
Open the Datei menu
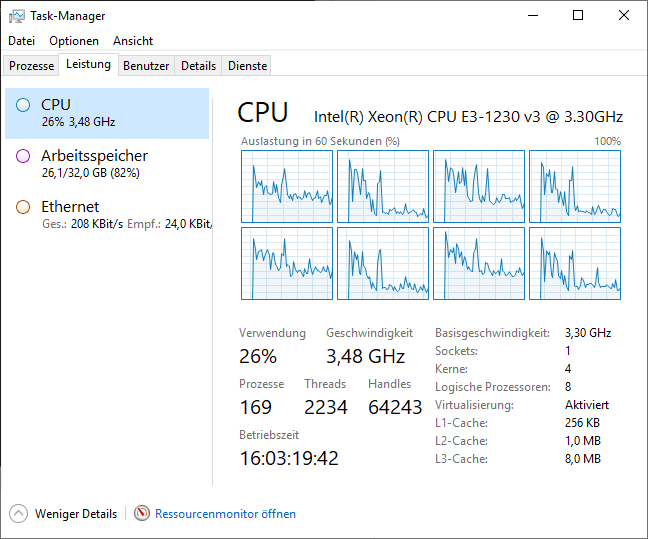coord(21,41)
